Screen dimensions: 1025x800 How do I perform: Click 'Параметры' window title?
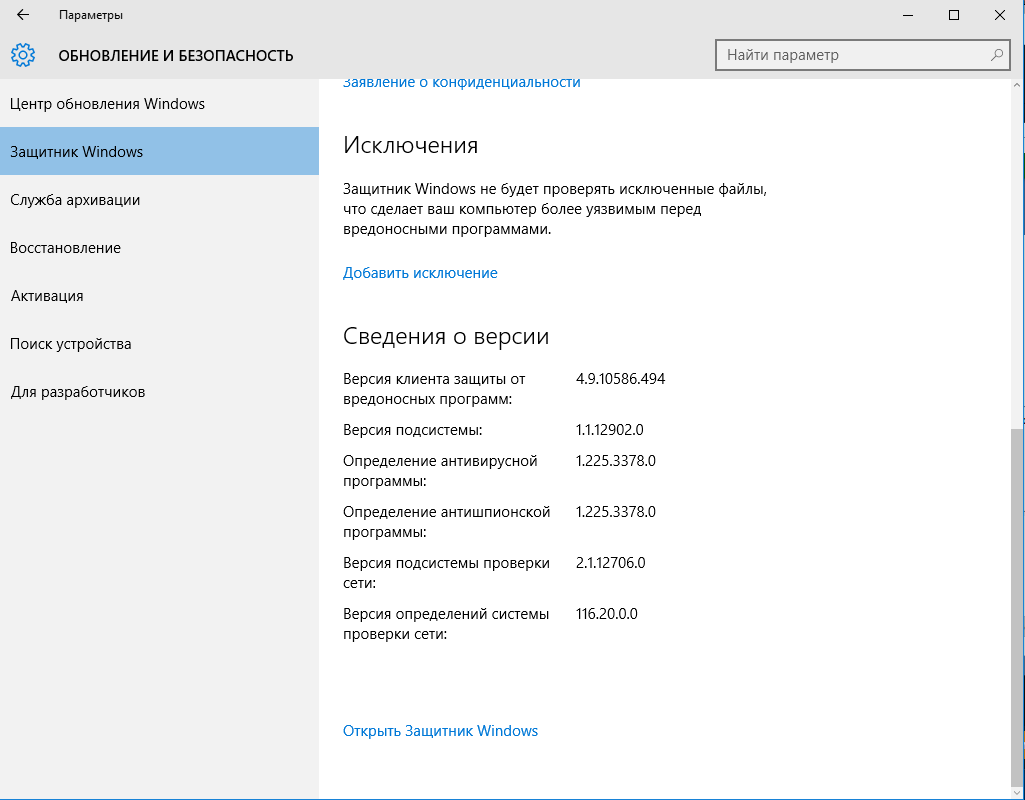pyautogui.click(x=91, y=15)
